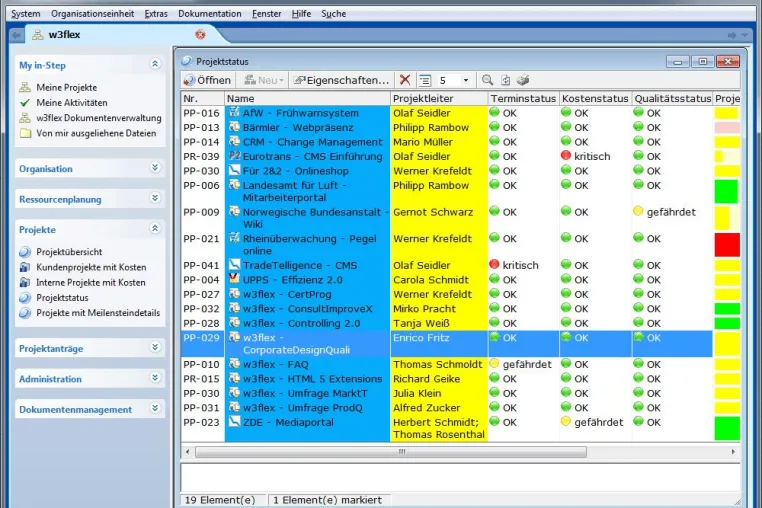Click the printer icon in toolbar
Image resolution: width=762 pixels, height=508 pixels.
pyautogui.click(x=523, y=80)
